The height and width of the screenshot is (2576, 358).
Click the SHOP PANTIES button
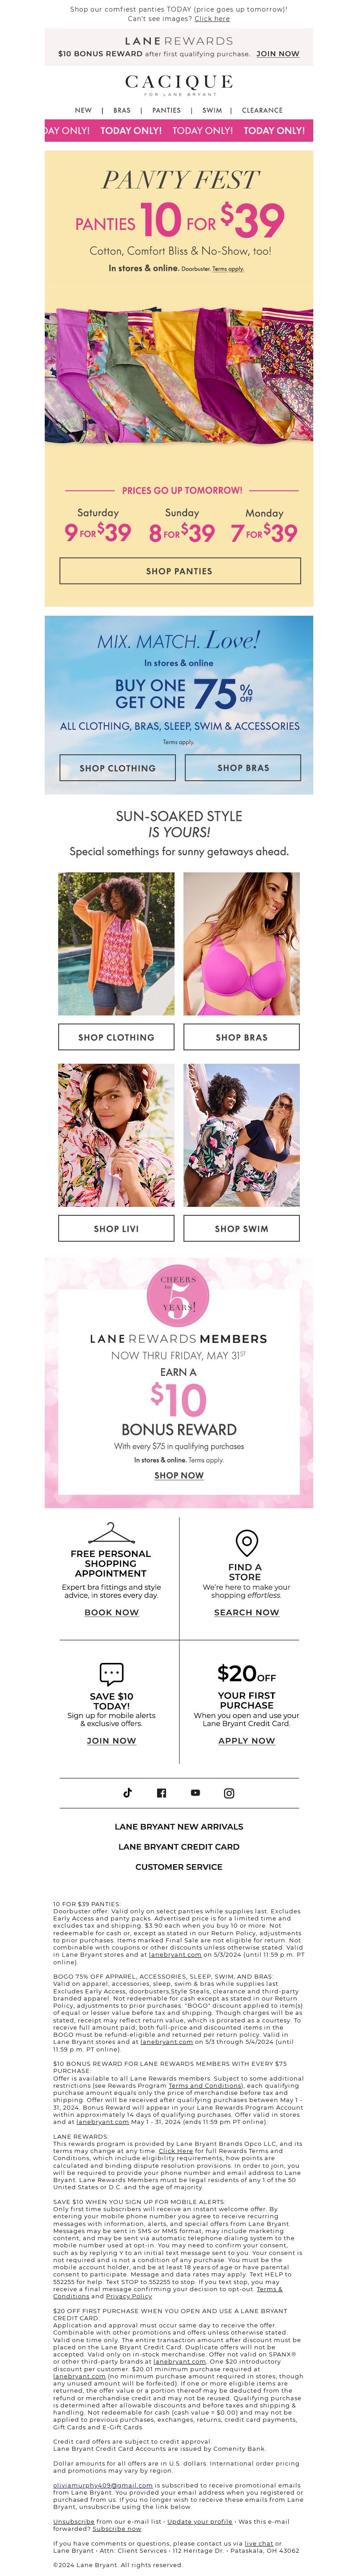[179, 571]
